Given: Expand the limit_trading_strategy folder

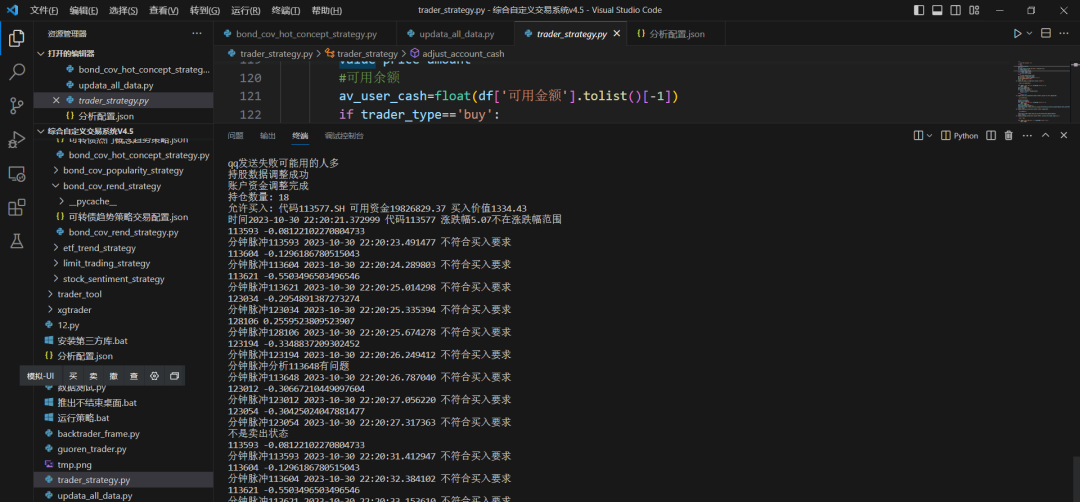Looking at the screenshot, I should pos(123,263).
